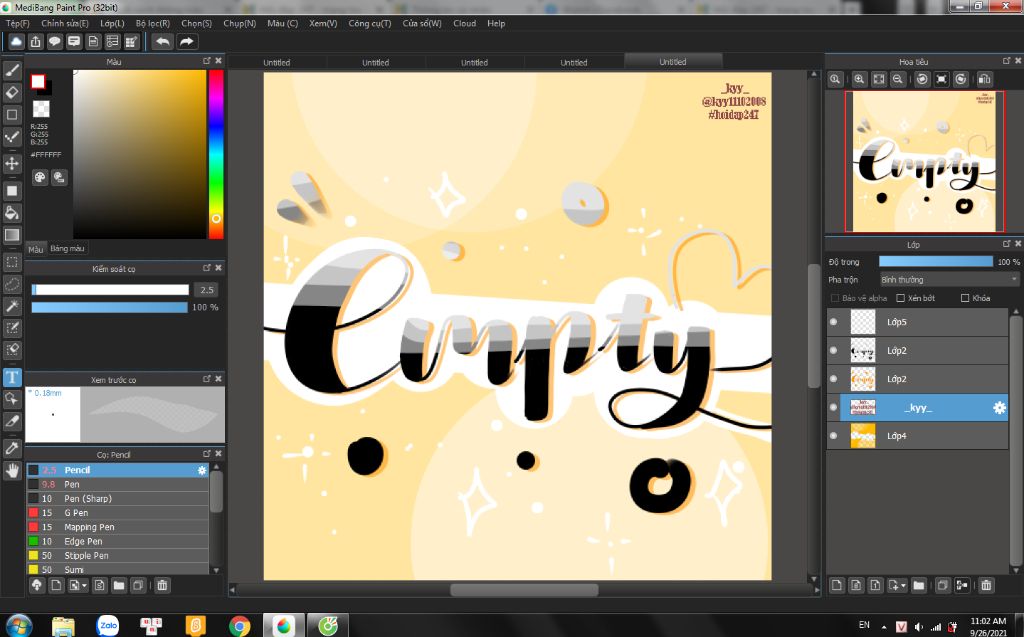The image size is (1024, 637).
Task: Select the Select Eraser tool
Action: coord(12,350)
